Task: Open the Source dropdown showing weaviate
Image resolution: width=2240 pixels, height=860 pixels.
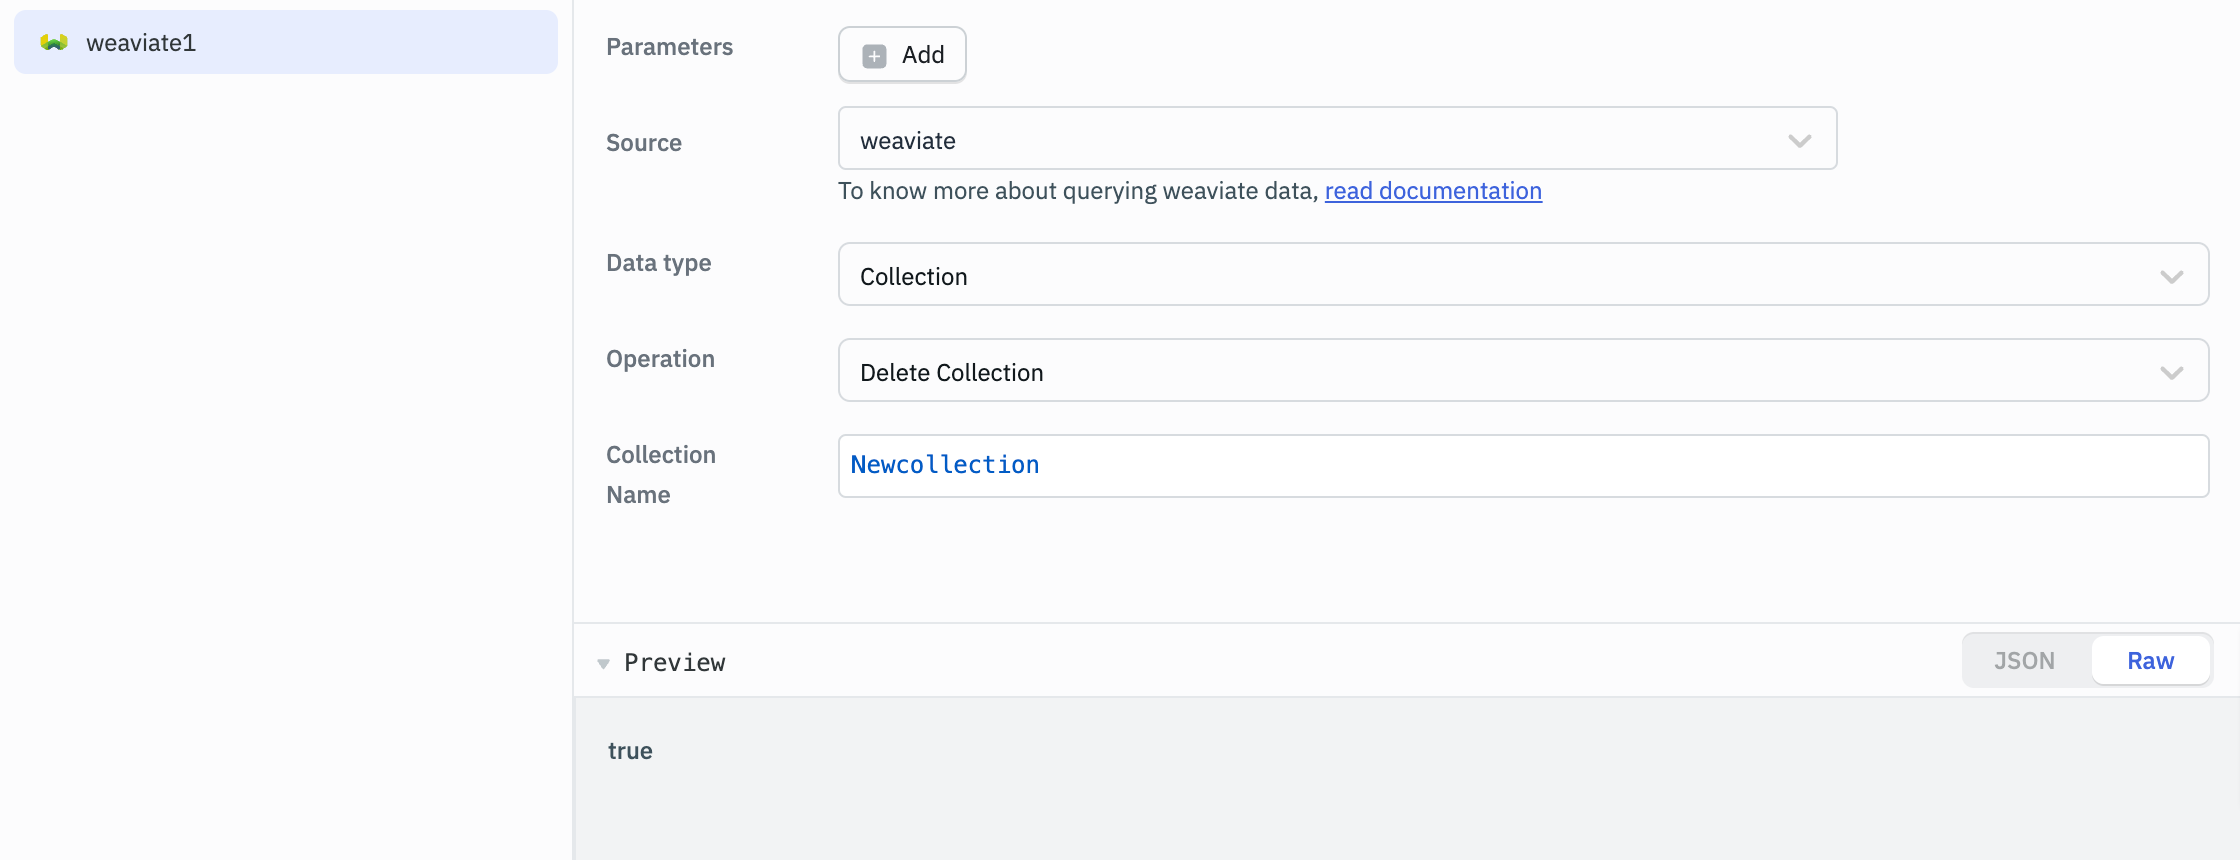Action: (1337, 139)
